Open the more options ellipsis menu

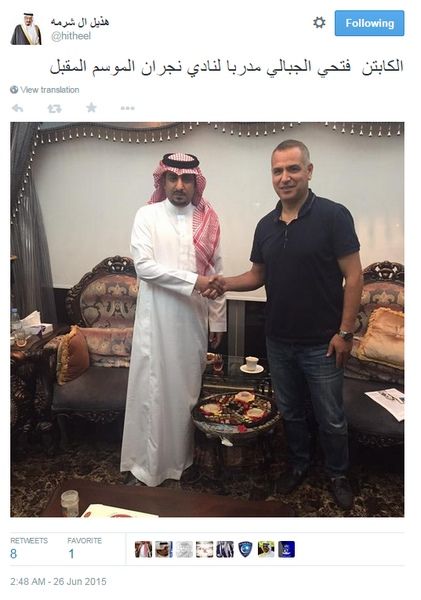point(127,108)
